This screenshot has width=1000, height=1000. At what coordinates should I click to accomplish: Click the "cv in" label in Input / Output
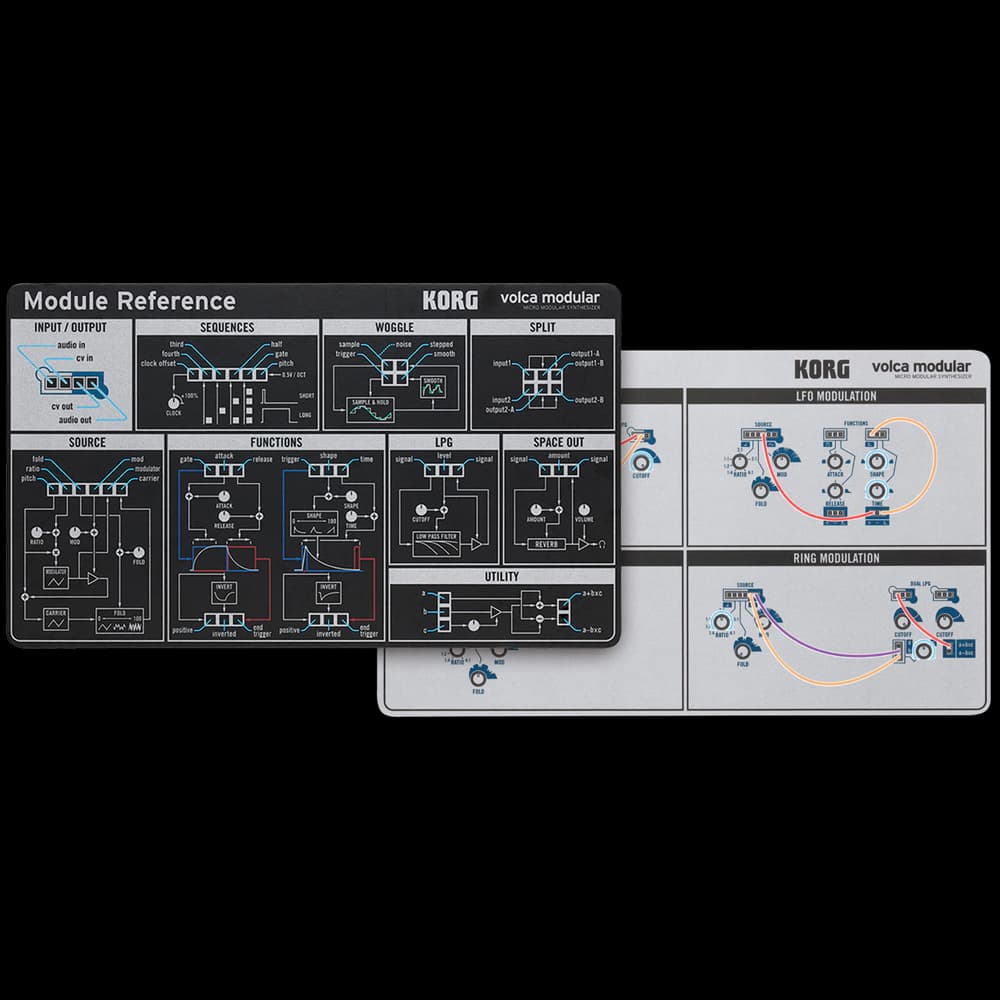click(x=85, y=358)
